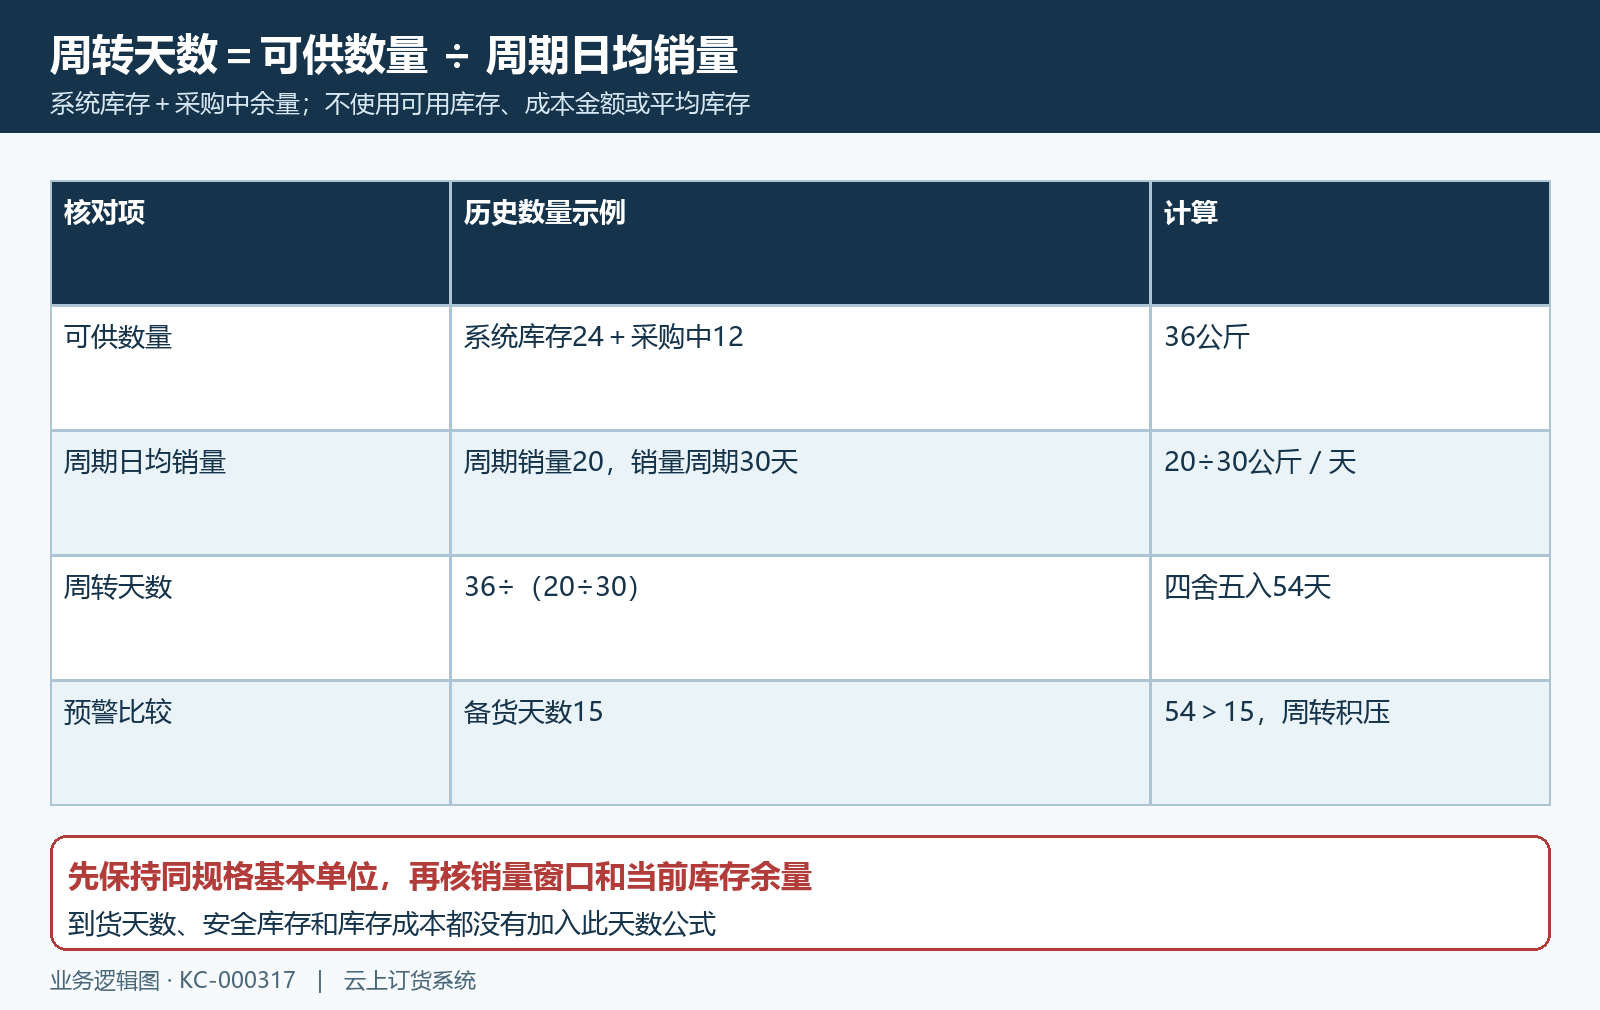This screenshot has width=1600, height=1010.
Task: Select the '可供数量' row label
Action: click(250, 368)
